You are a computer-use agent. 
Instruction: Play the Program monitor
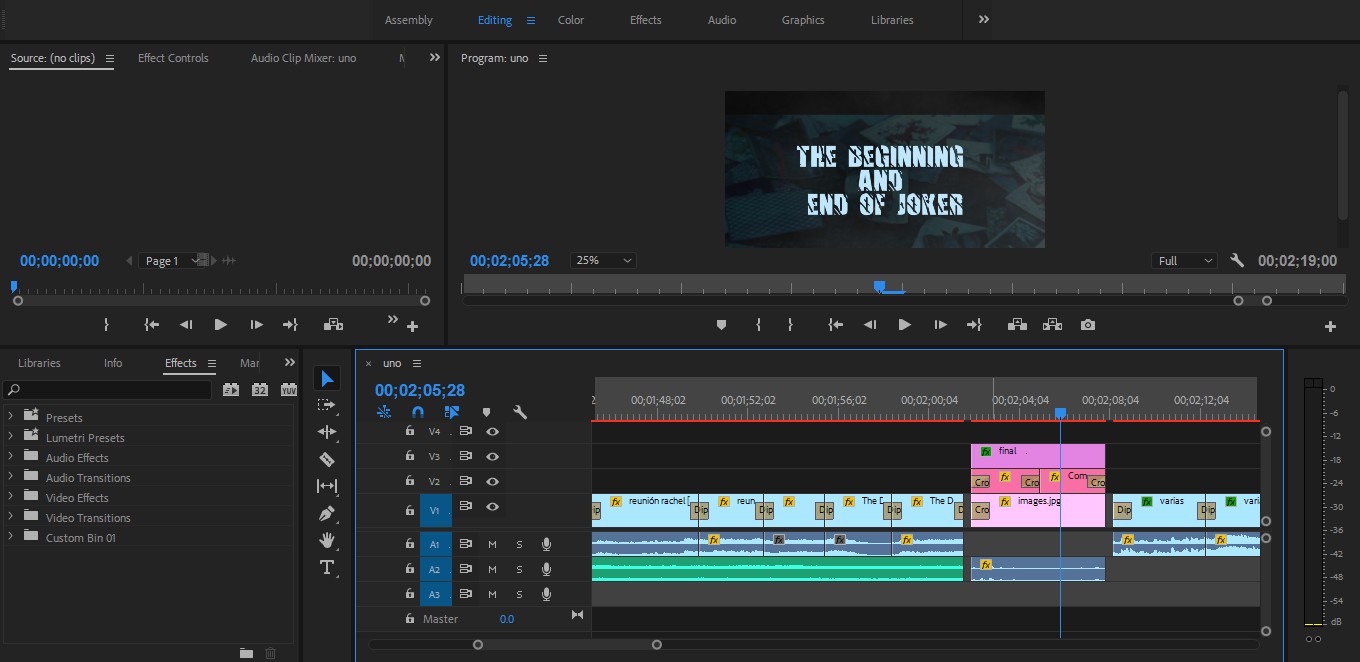click(904, 325)
